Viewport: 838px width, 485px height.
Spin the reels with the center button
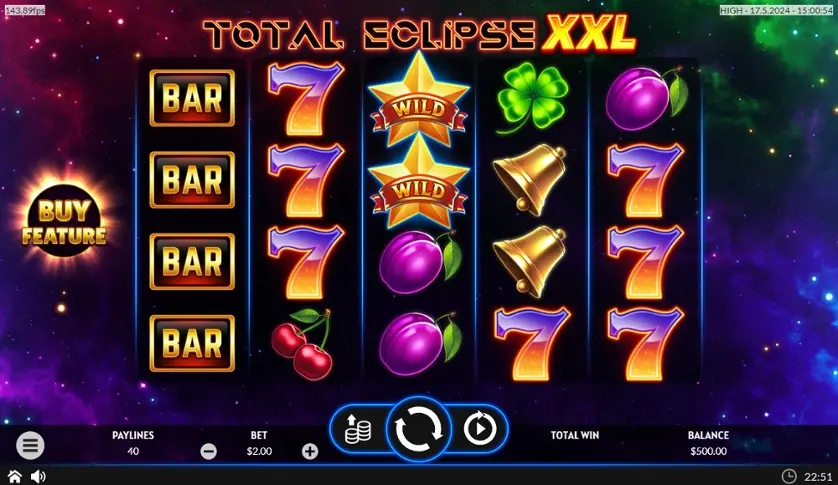coord(418,429)
